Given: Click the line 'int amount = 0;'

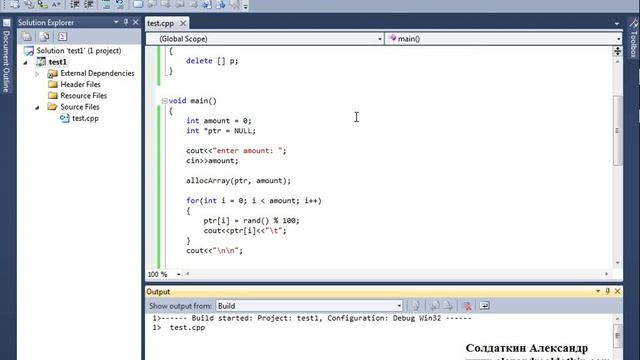Looking at the screenshot, I should tap(219, 121).
